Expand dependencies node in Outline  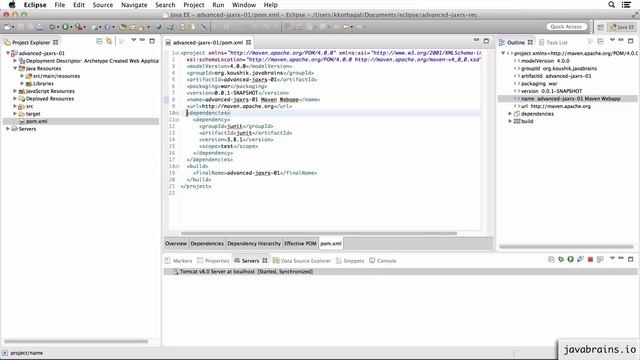point(510,114)
